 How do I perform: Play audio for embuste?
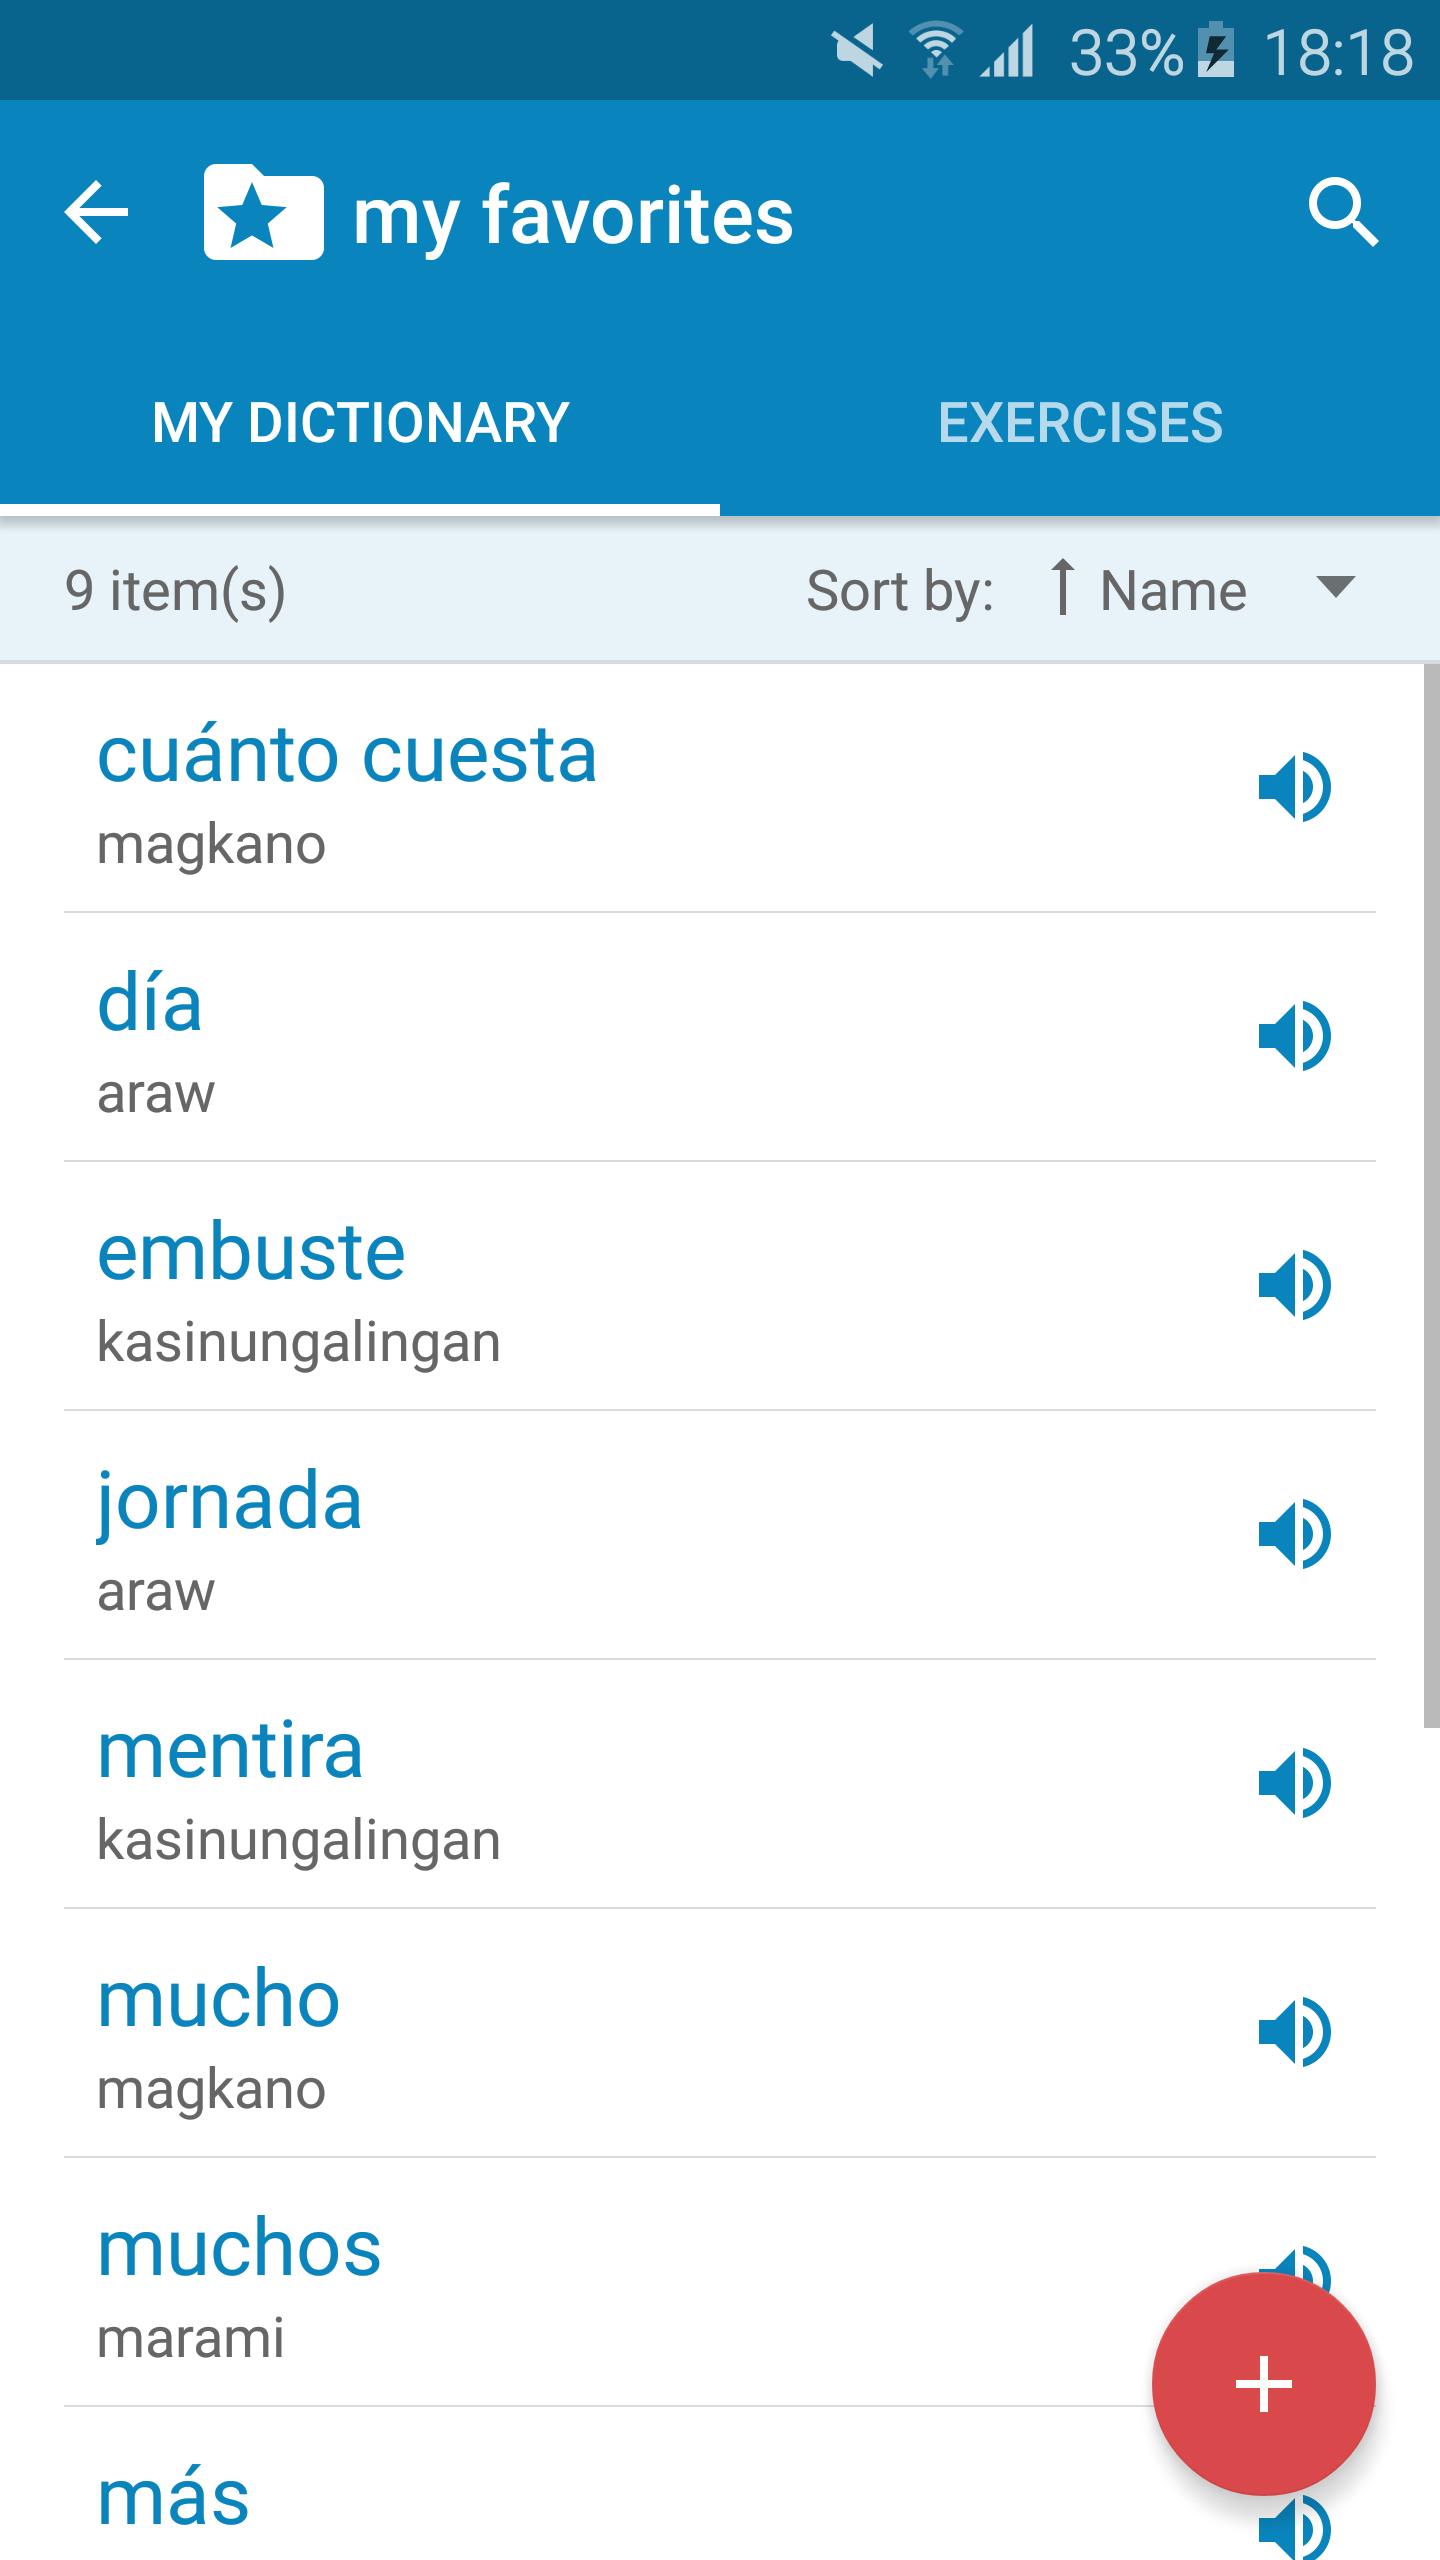point(1295,1286)
